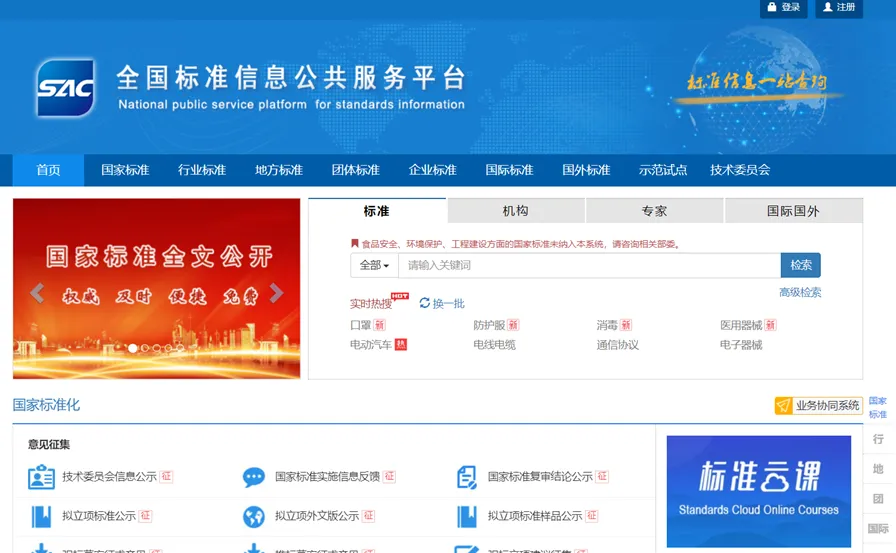
Task: Click the 业务协同系统 paper plane icon
Action: [x=783, y=406]
